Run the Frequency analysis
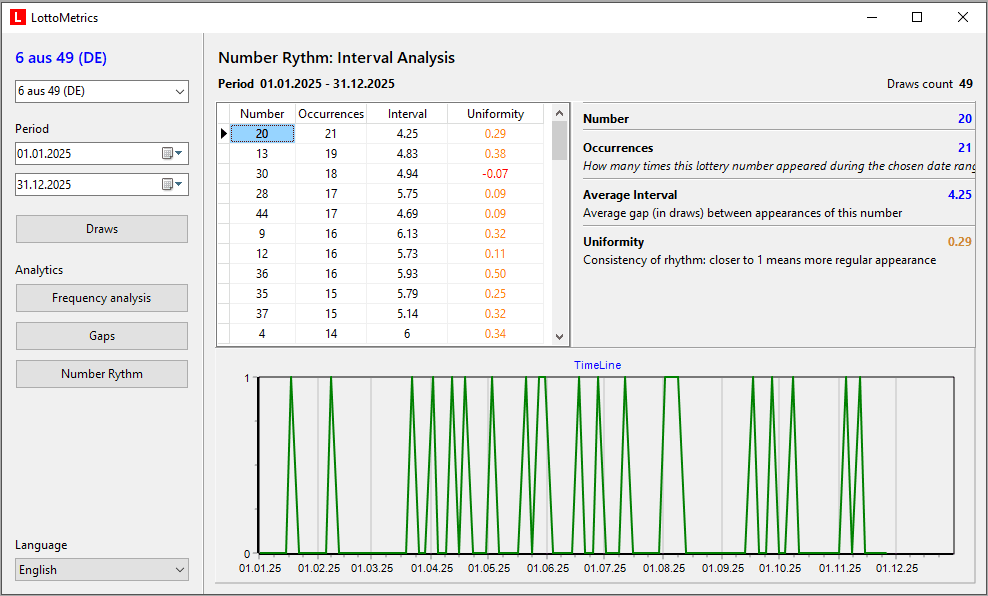This screenshot has height=596, width=988. (x=101, y=298)
